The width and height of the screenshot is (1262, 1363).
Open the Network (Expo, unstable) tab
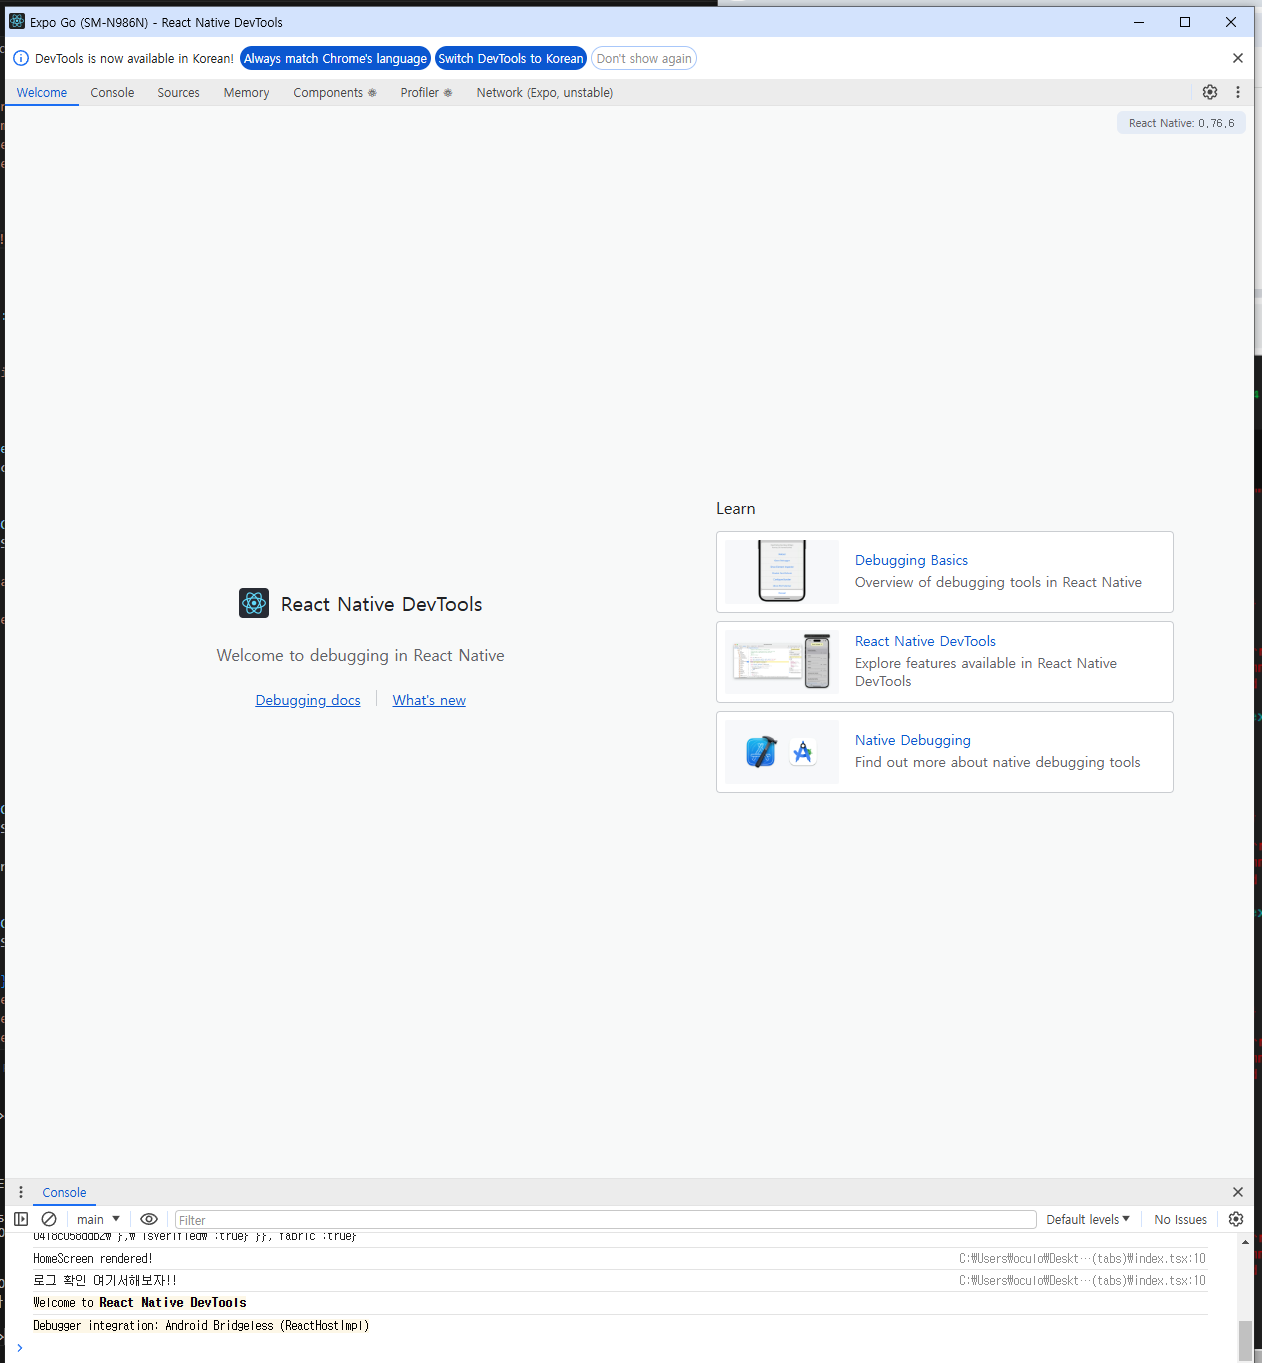click(x=545, y=92)
